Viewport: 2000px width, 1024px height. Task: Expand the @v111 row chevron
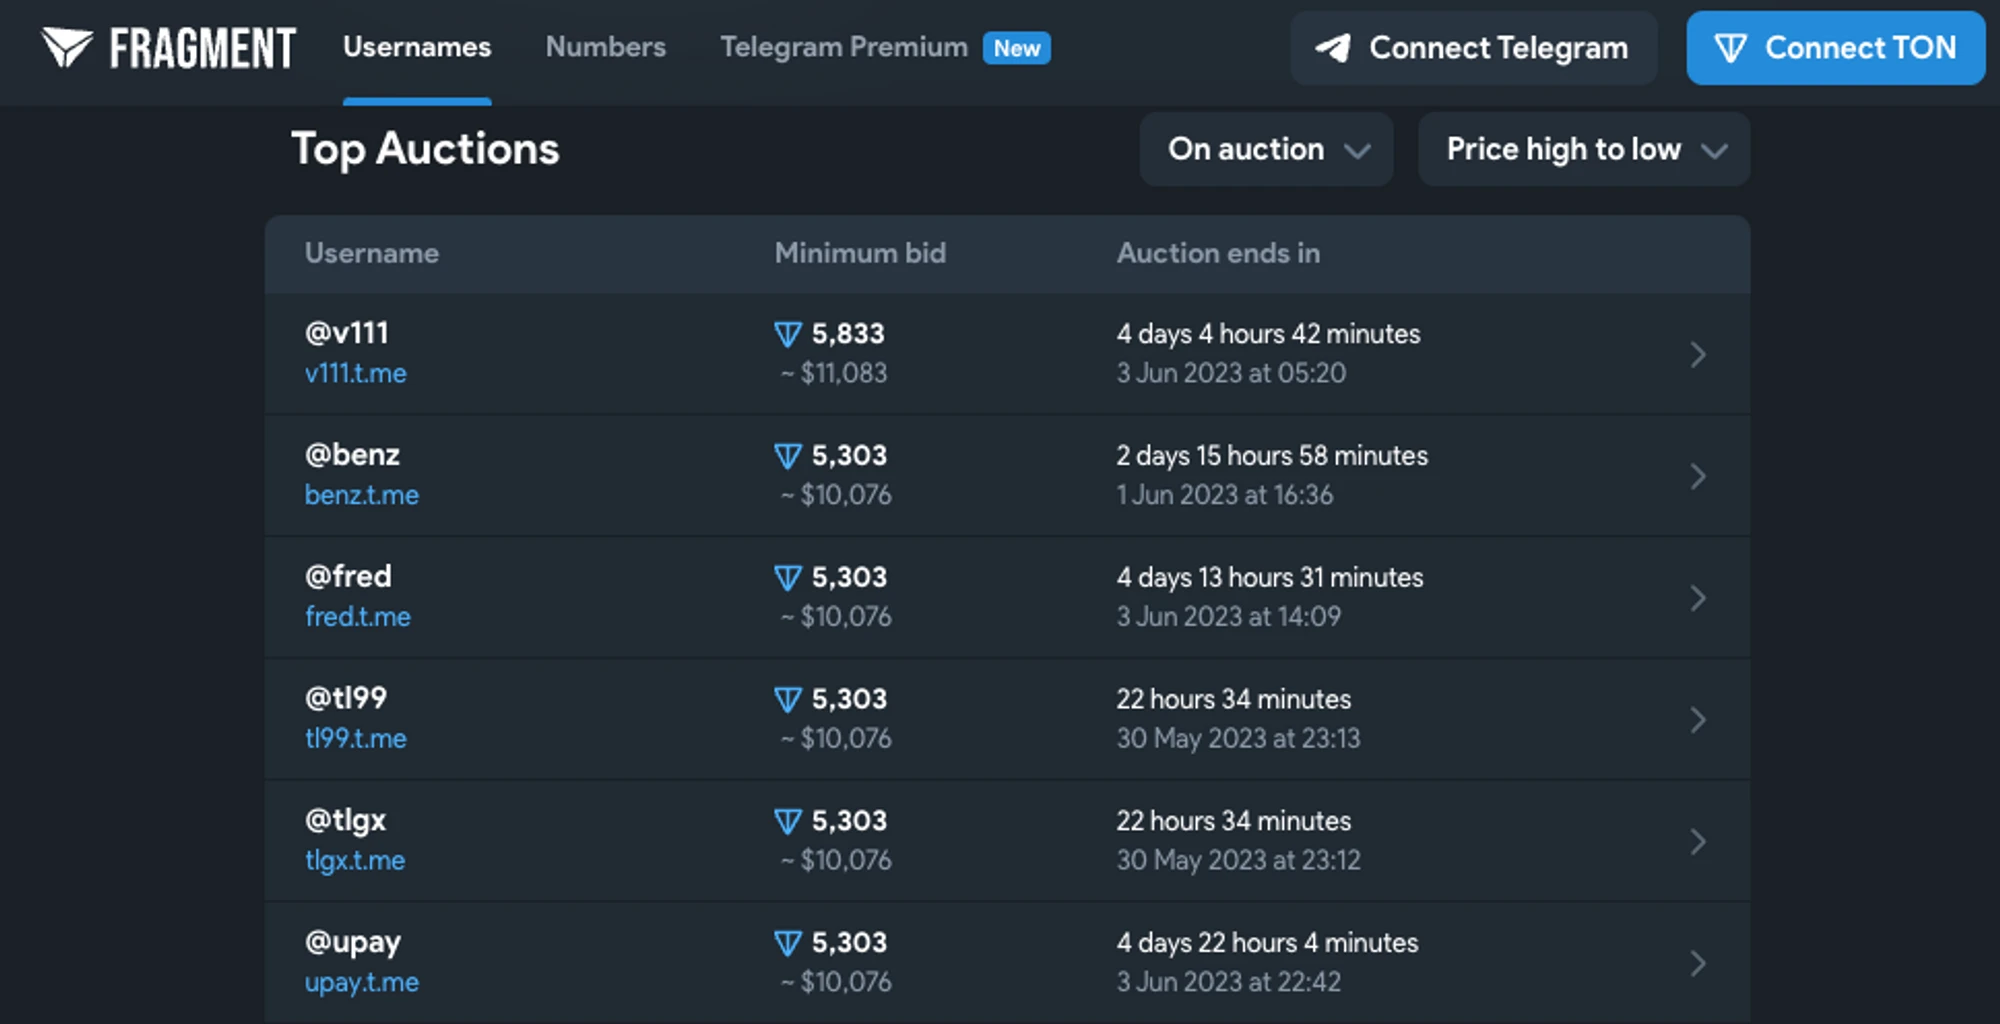1697,355
